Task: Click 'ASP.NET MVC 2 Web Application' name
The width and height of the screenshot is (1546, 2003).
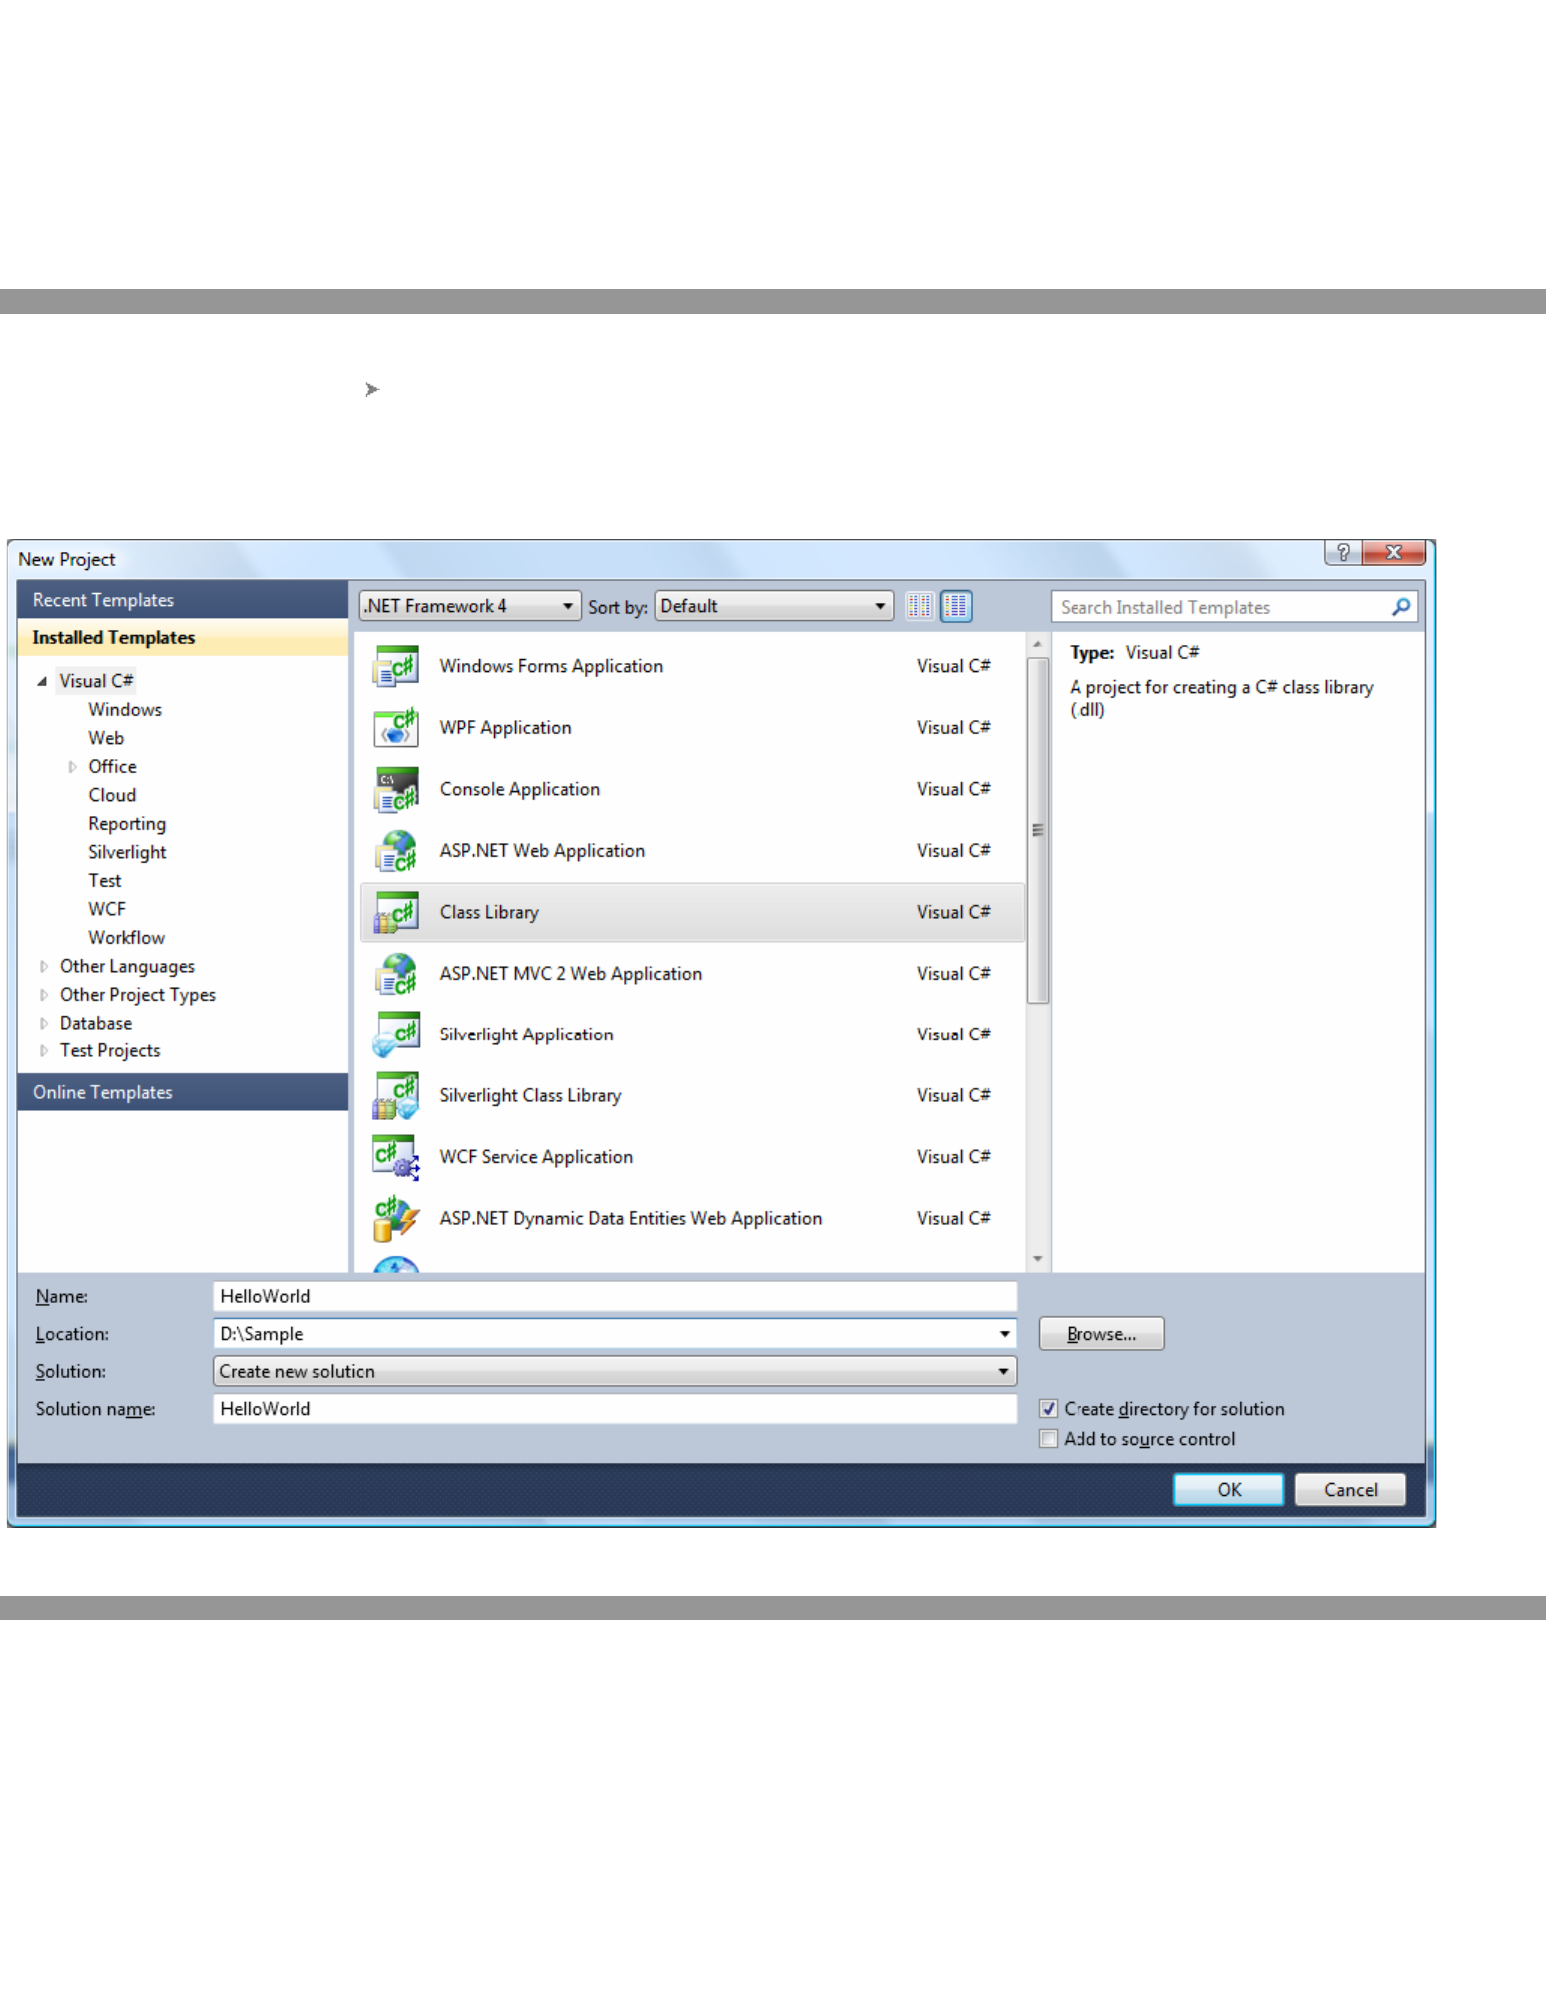Action: (x=571, y=974)
